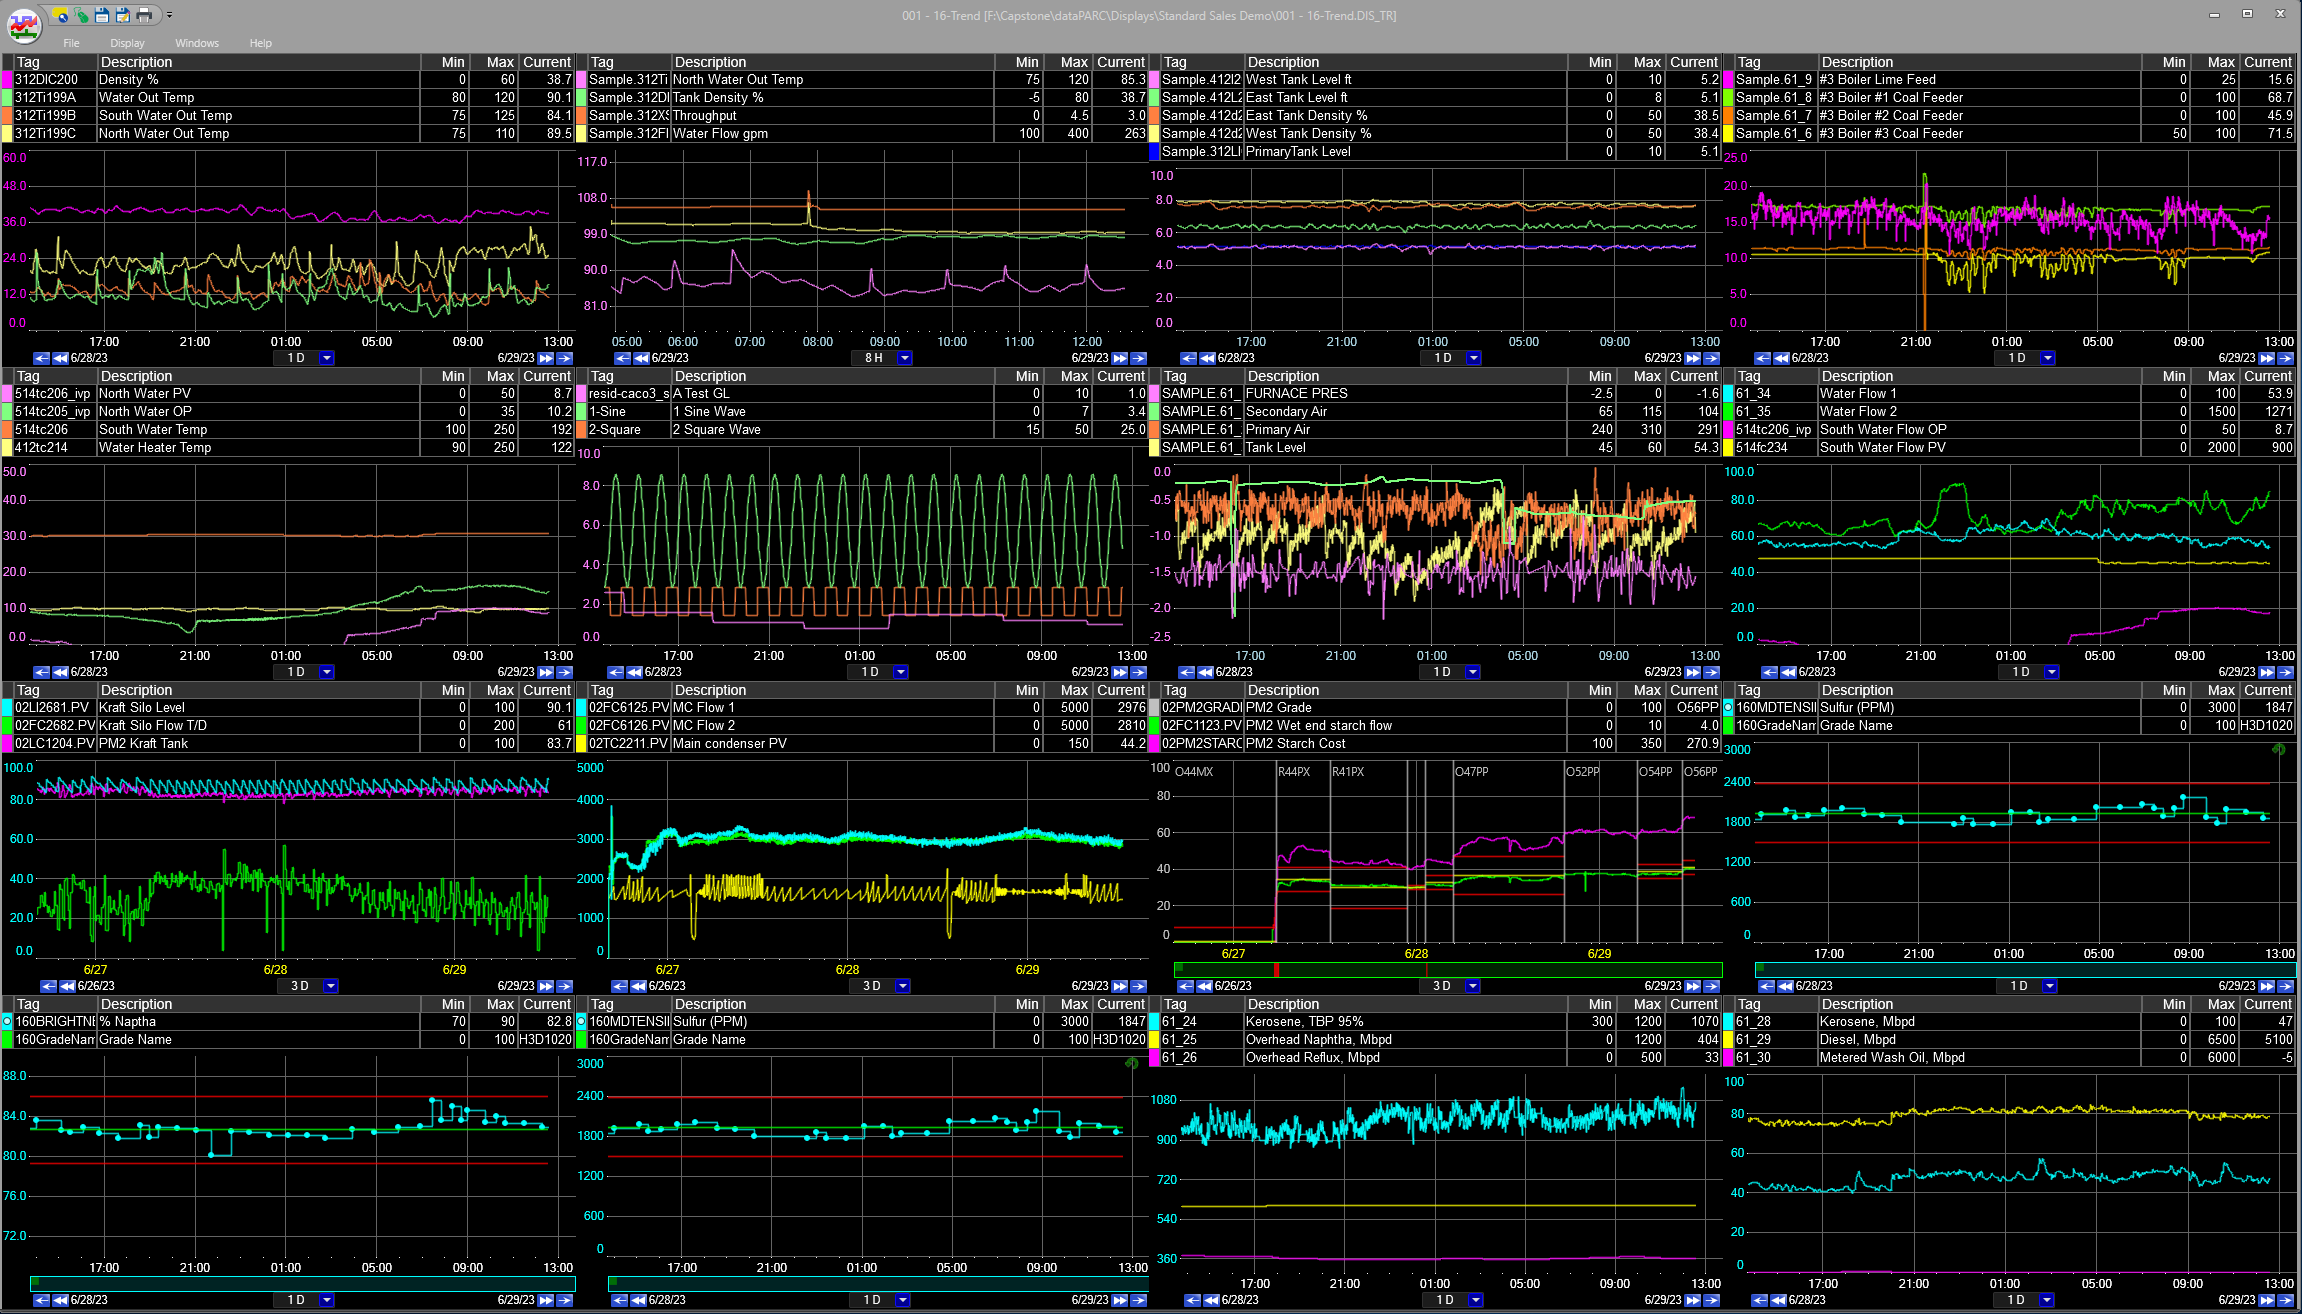Image resolution: width=2302 pixels, height=1314 pixels.
Task: Select the Metered Wash Oil, Mbpd row
Action: click(x=2009, y=1058)
